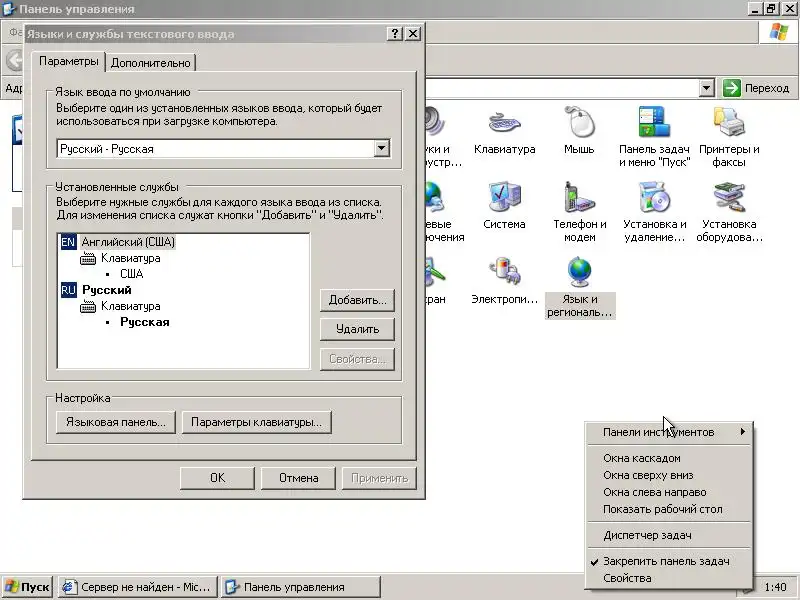The height and width of the screenshot is (600, 800).
Task: Open Установка и удаление программ icon
Action: coord(655,211)
